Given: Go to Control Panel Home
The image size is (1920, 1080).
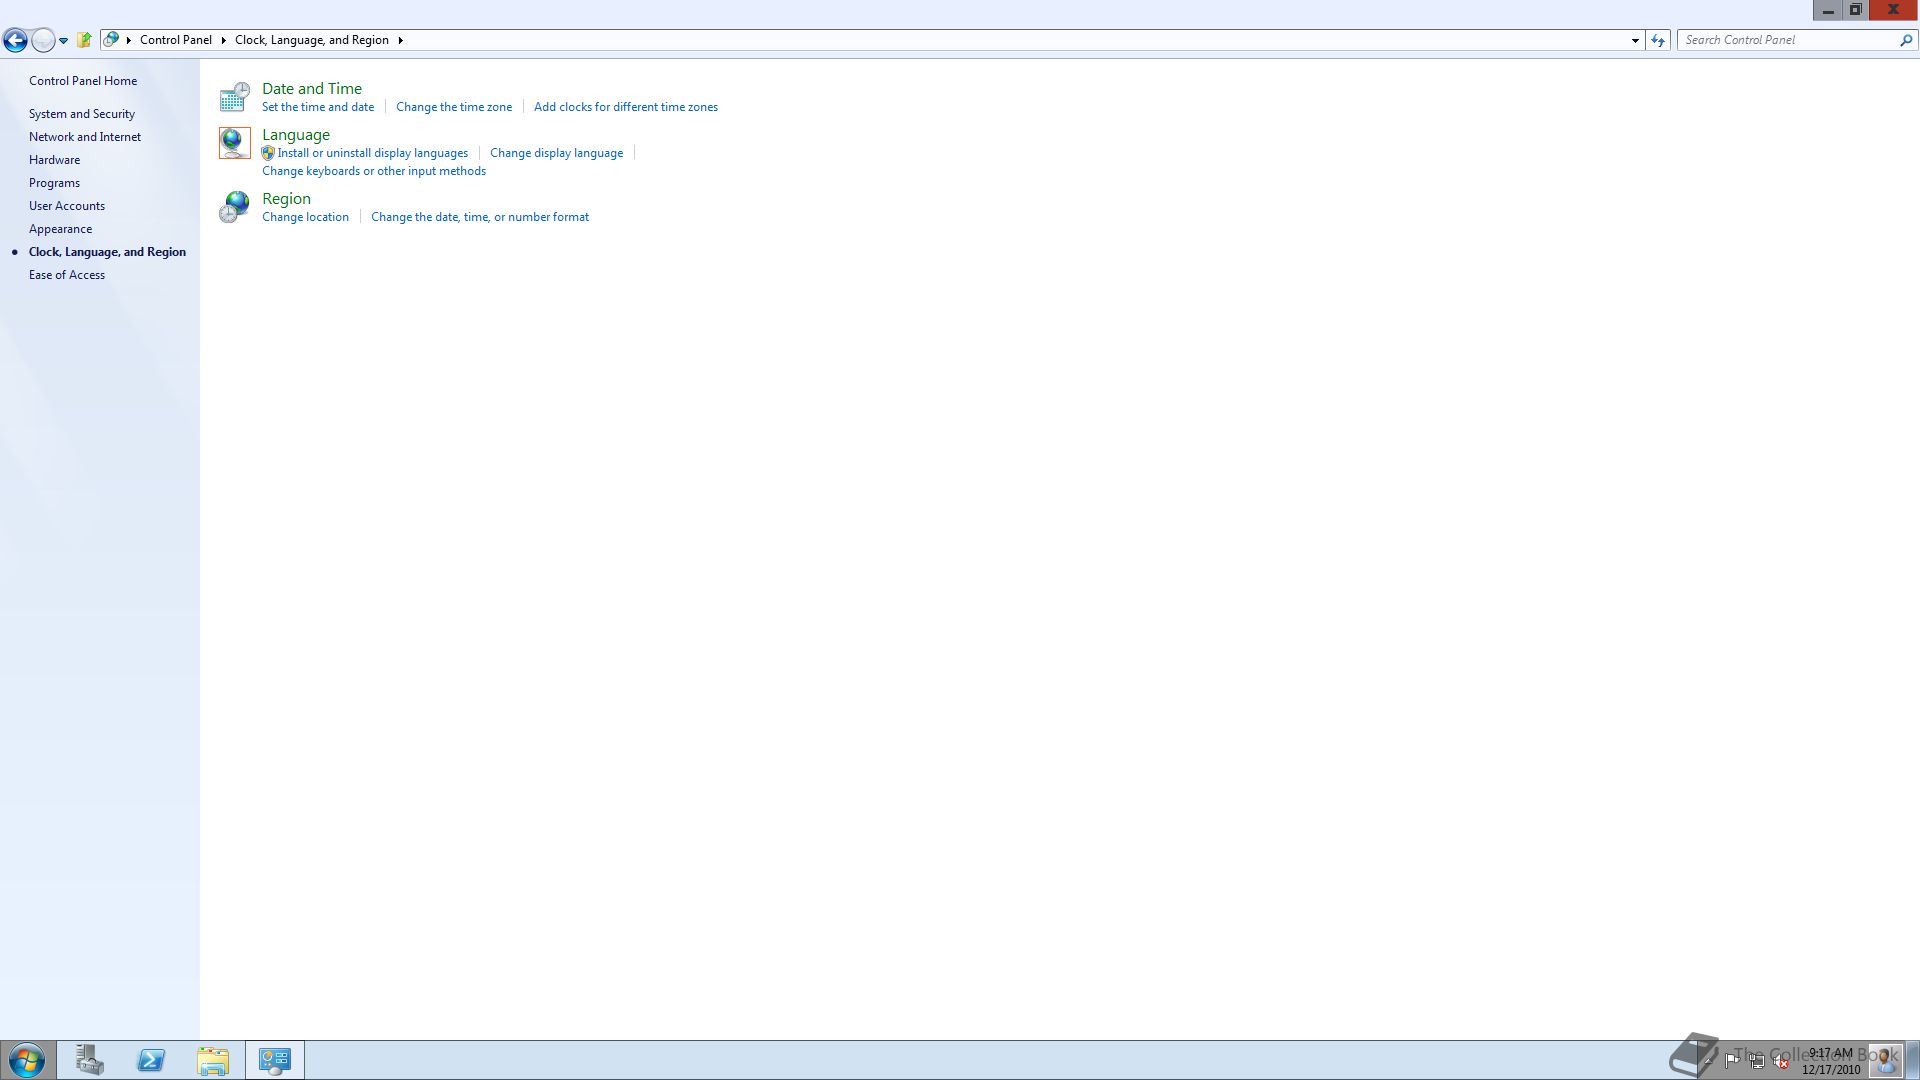Looking at the screenshot, I should (x=83, y=81).
